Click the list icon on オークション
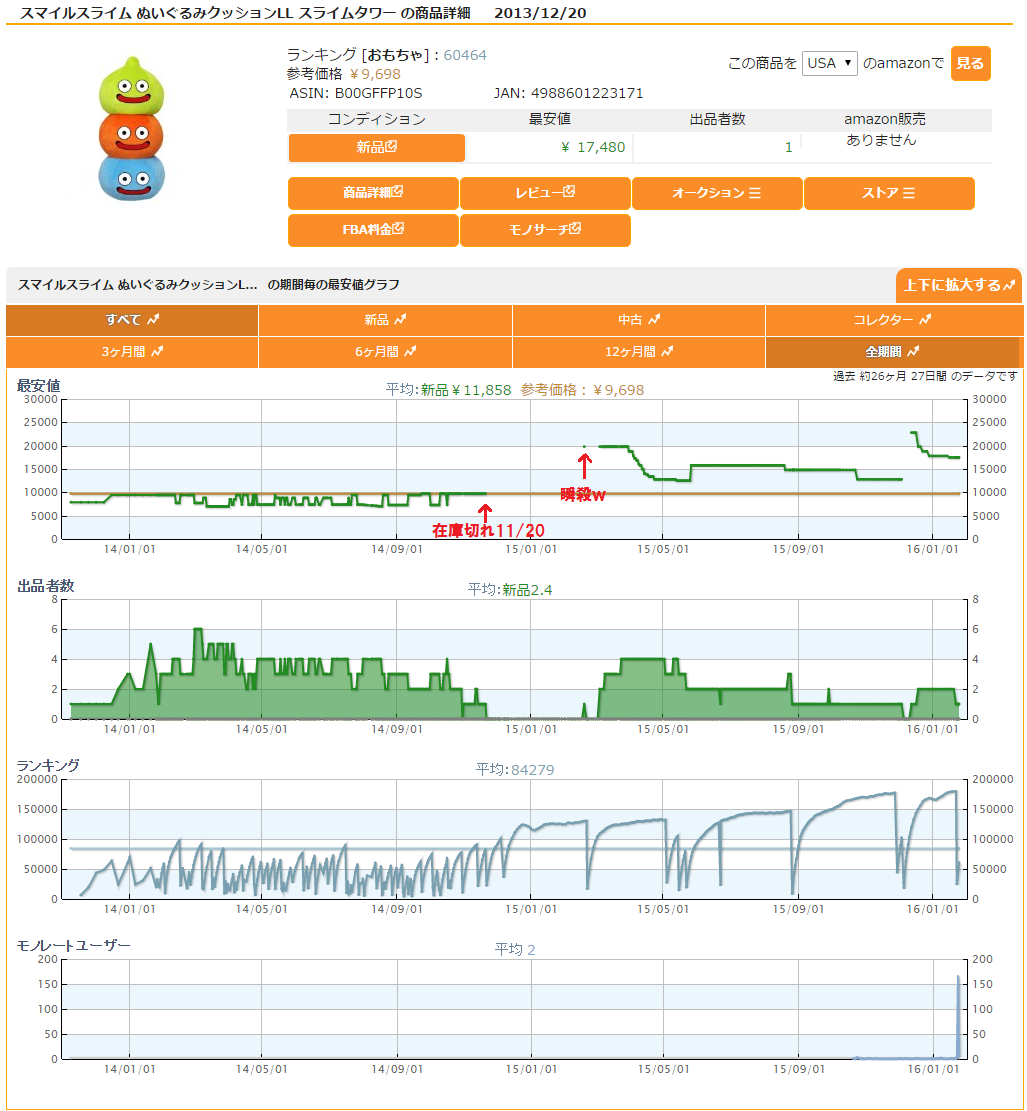Screen dimensions: 1027x1111 (755, 193)
